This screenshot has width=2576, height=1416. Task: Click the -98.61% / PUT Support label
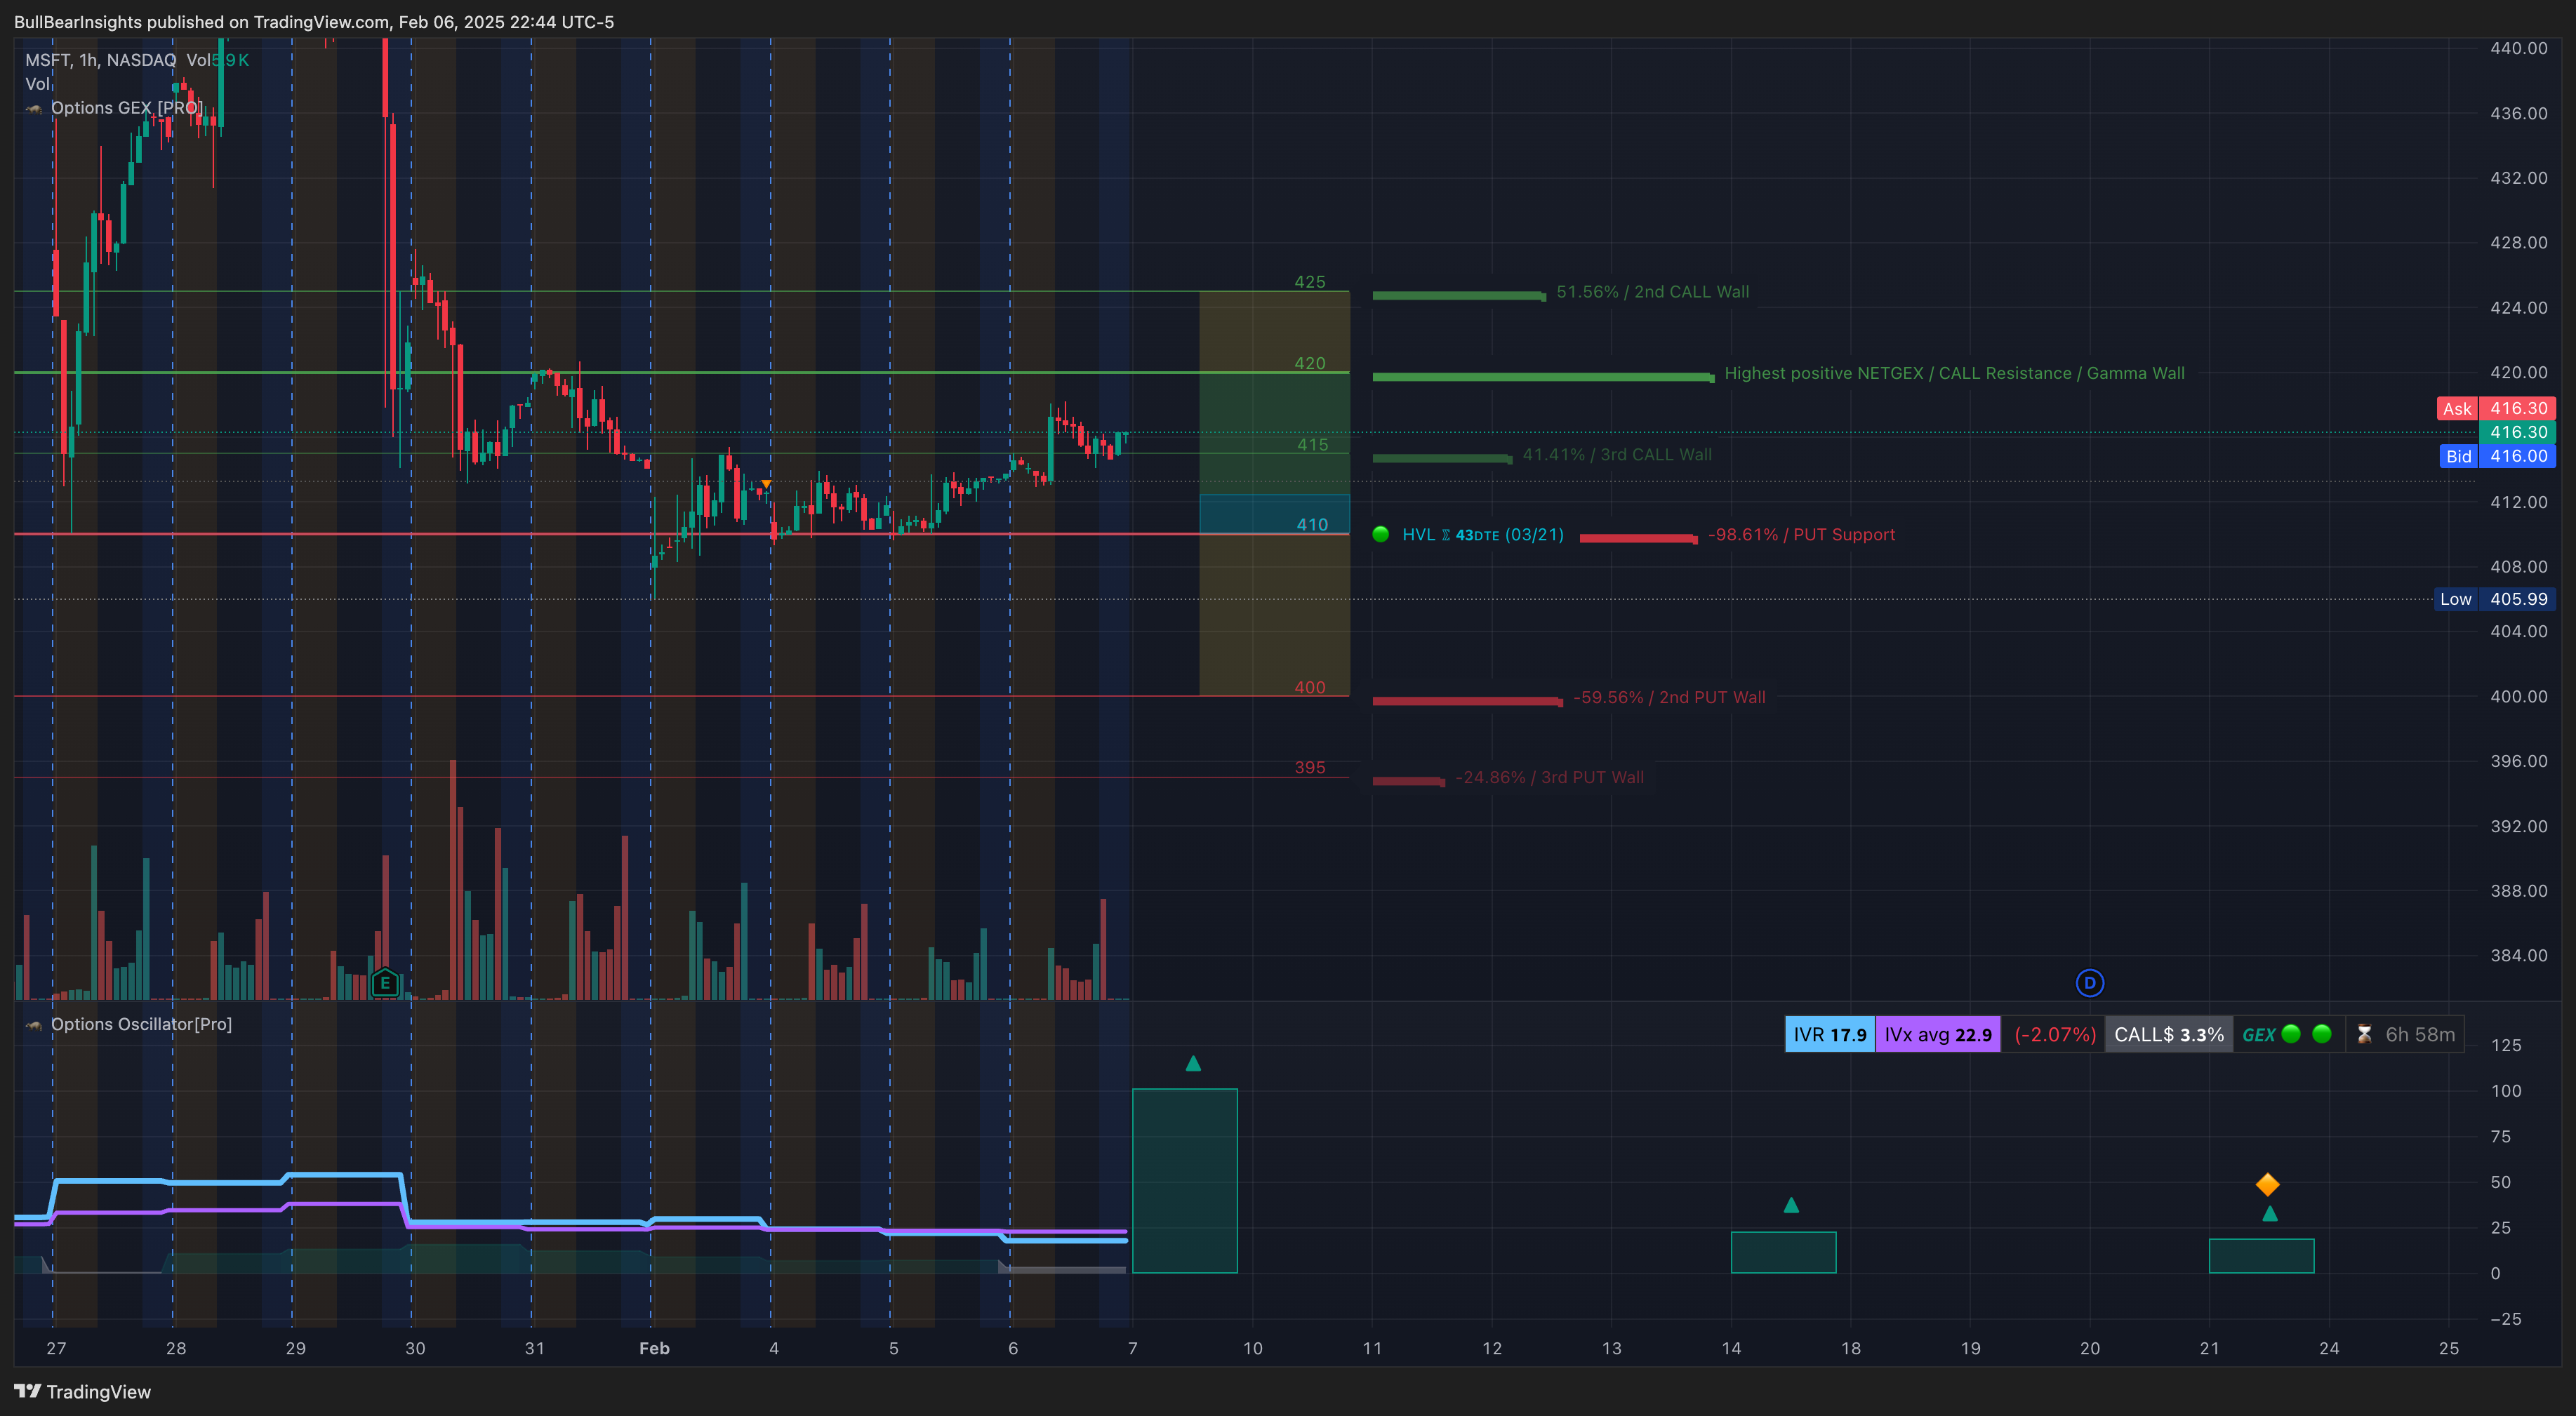point(1801,534)
